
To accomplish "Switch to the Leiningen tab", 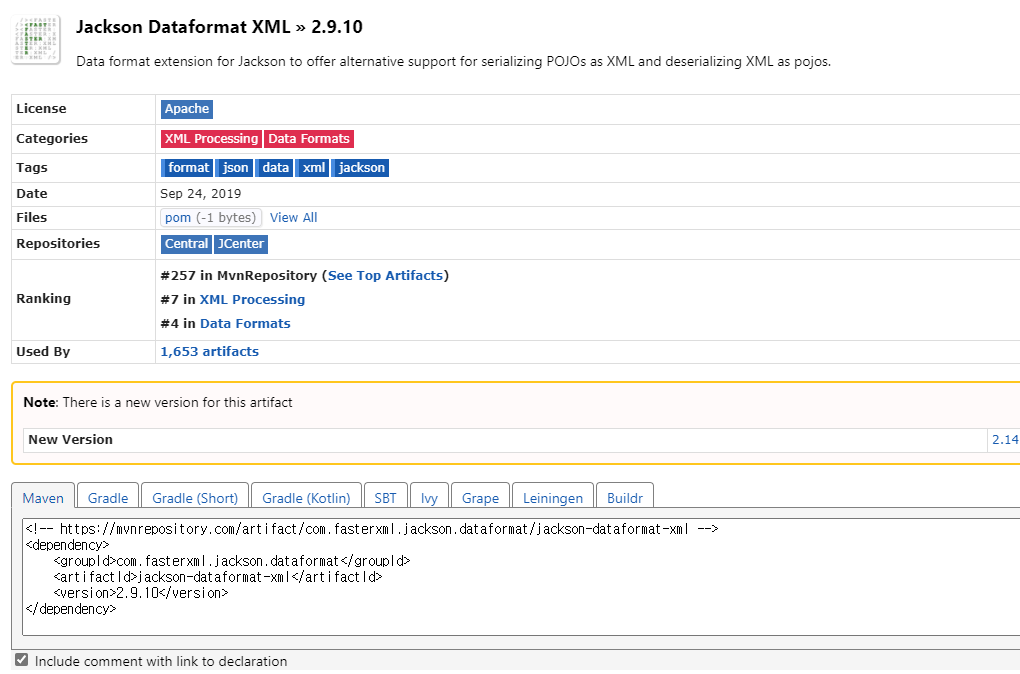I will (553, 498).
